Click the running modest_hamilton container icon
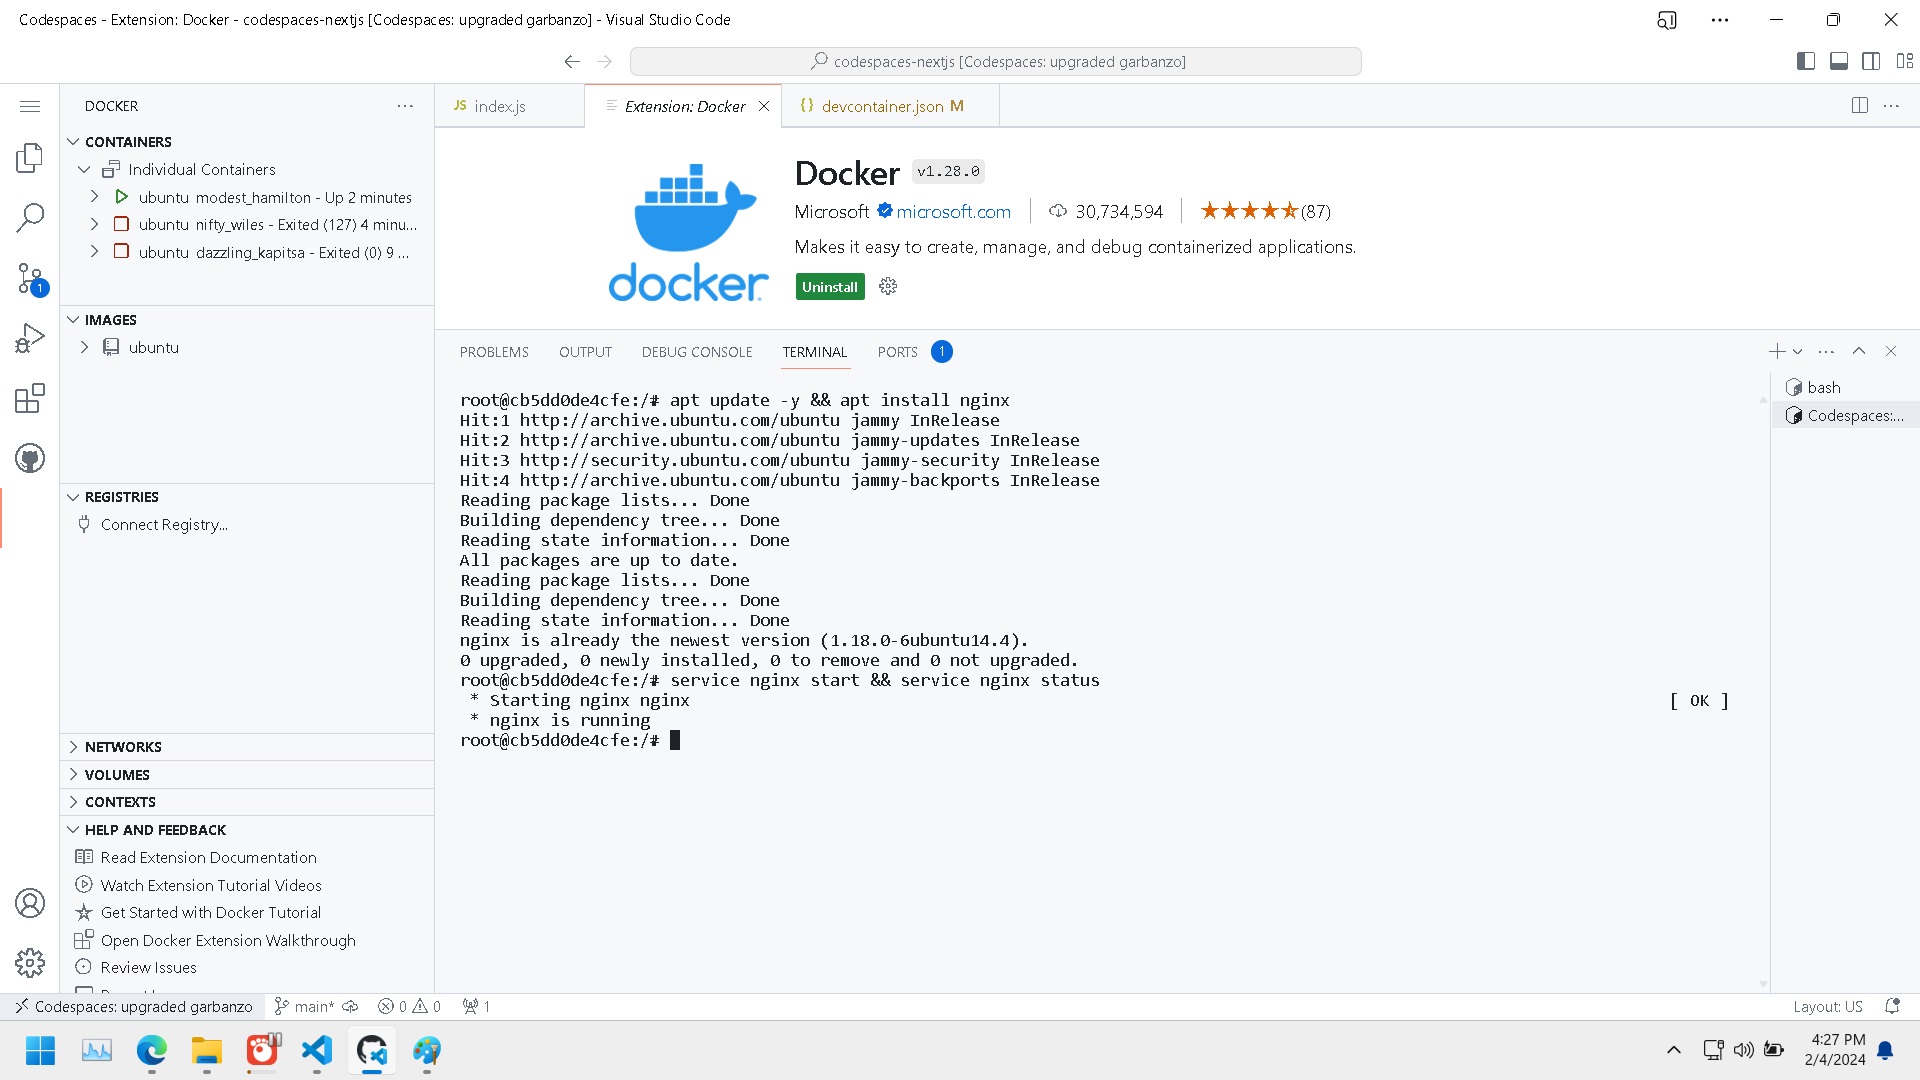The image size is (1920, 1080). [x=121, y=197]
